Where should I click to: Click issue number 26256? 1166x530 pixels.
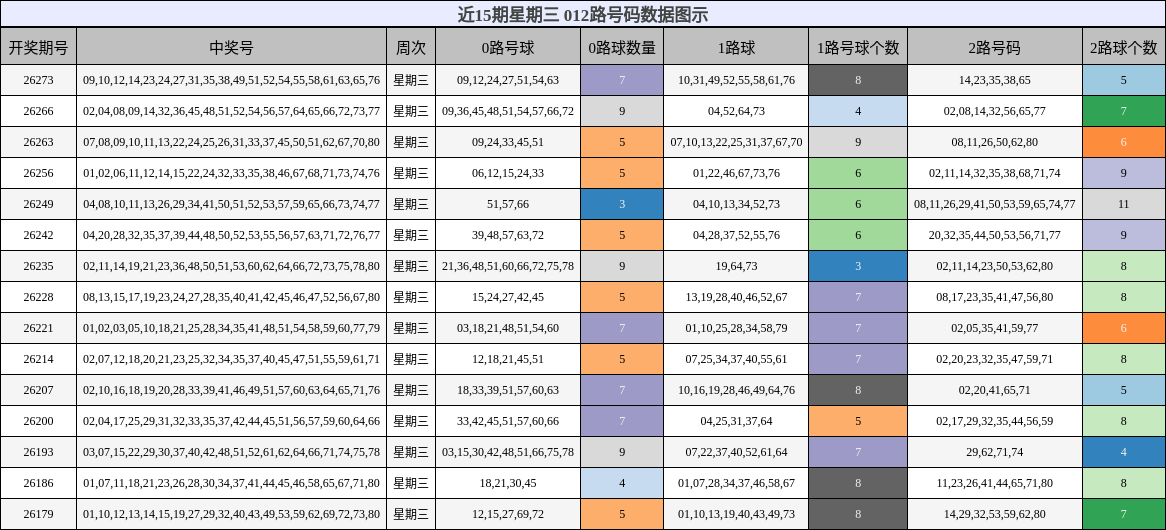[x=38, y=173]
